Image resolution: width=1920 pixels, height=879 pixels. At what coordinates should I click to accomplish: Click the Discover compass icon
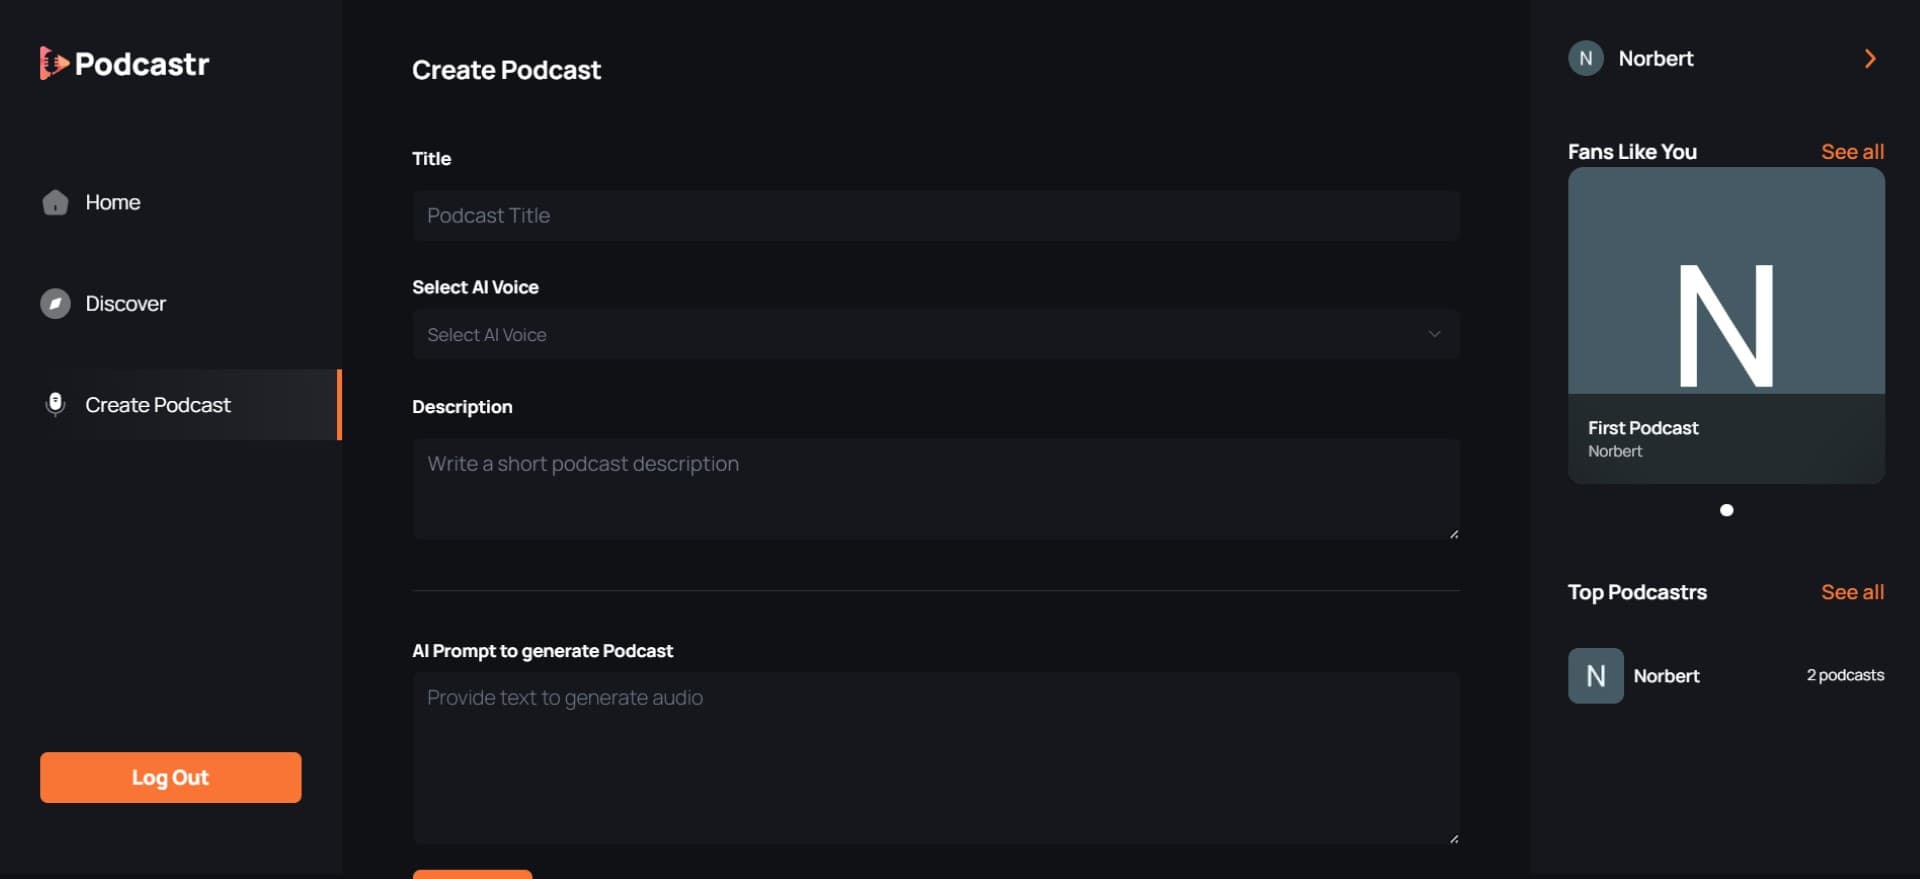[x=55, y=303]
